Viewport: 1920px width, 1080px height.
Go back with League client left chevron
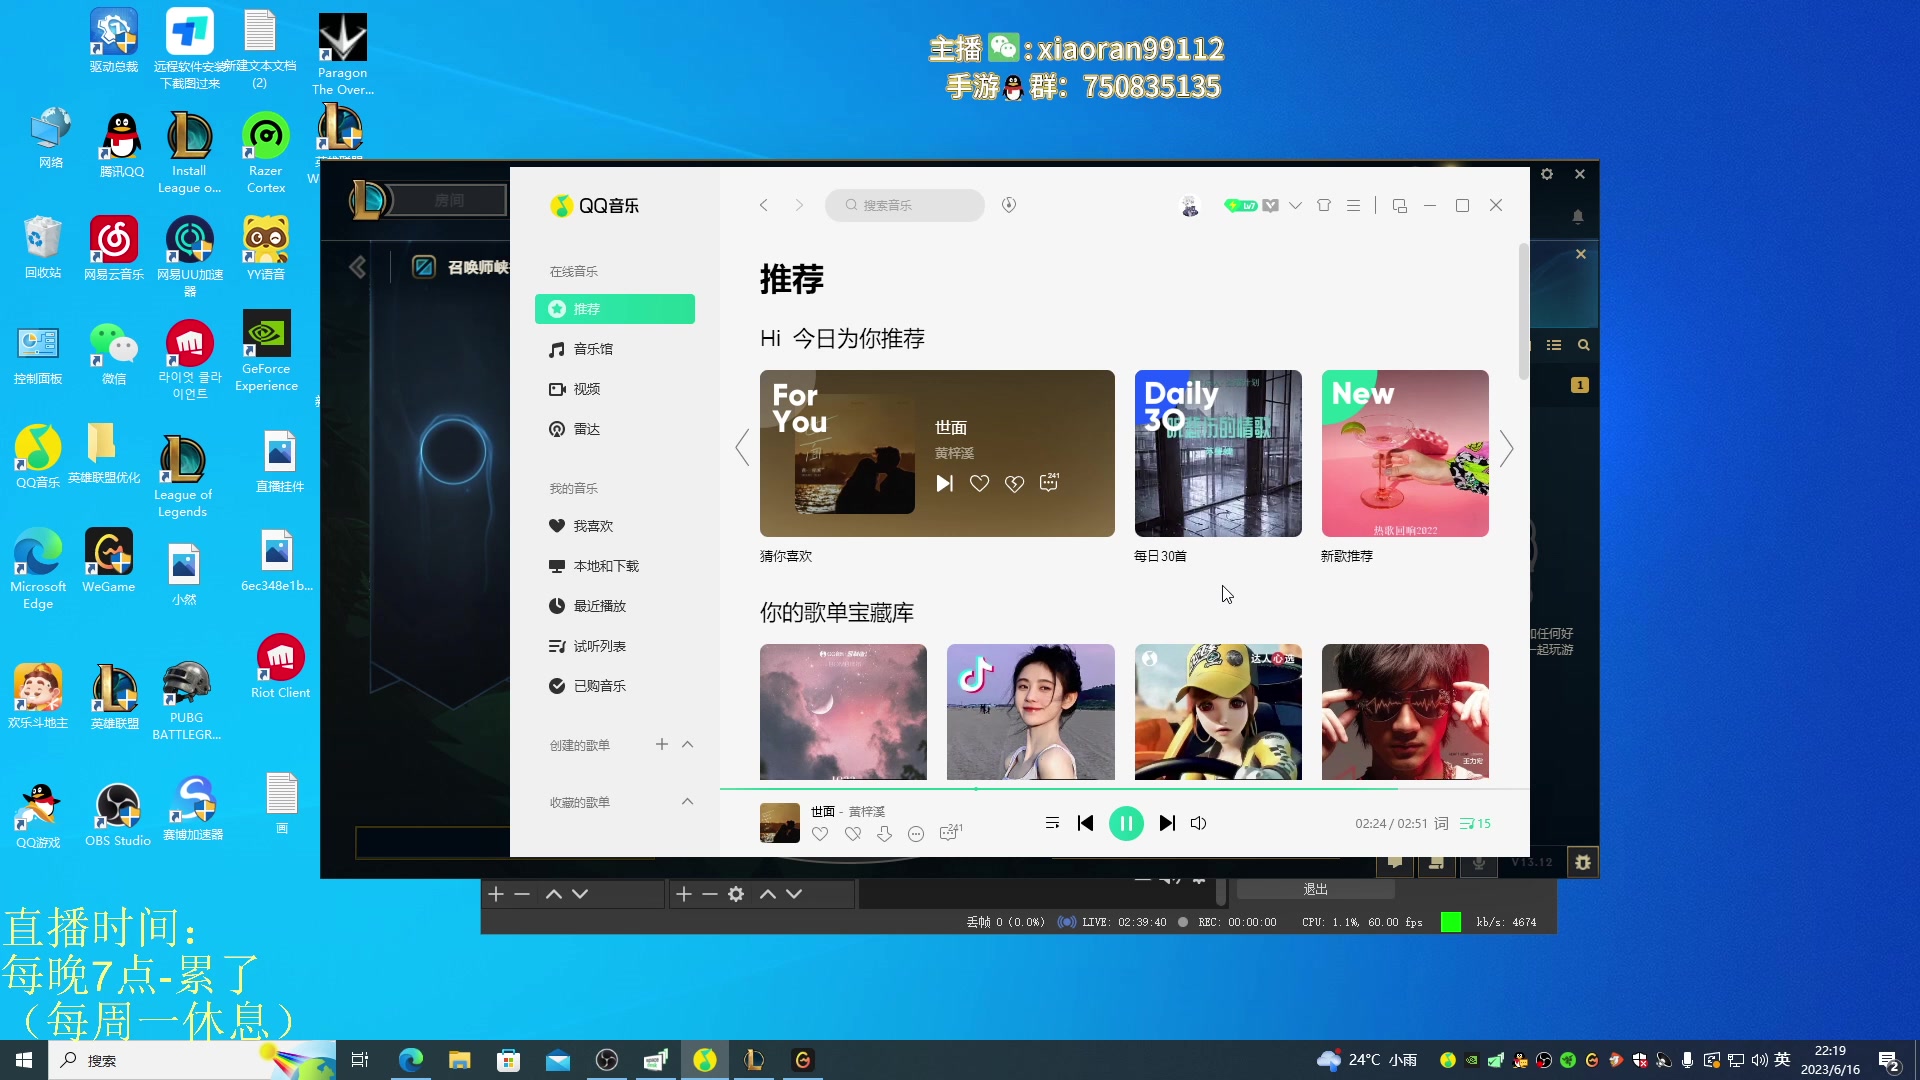pos(357,267)
